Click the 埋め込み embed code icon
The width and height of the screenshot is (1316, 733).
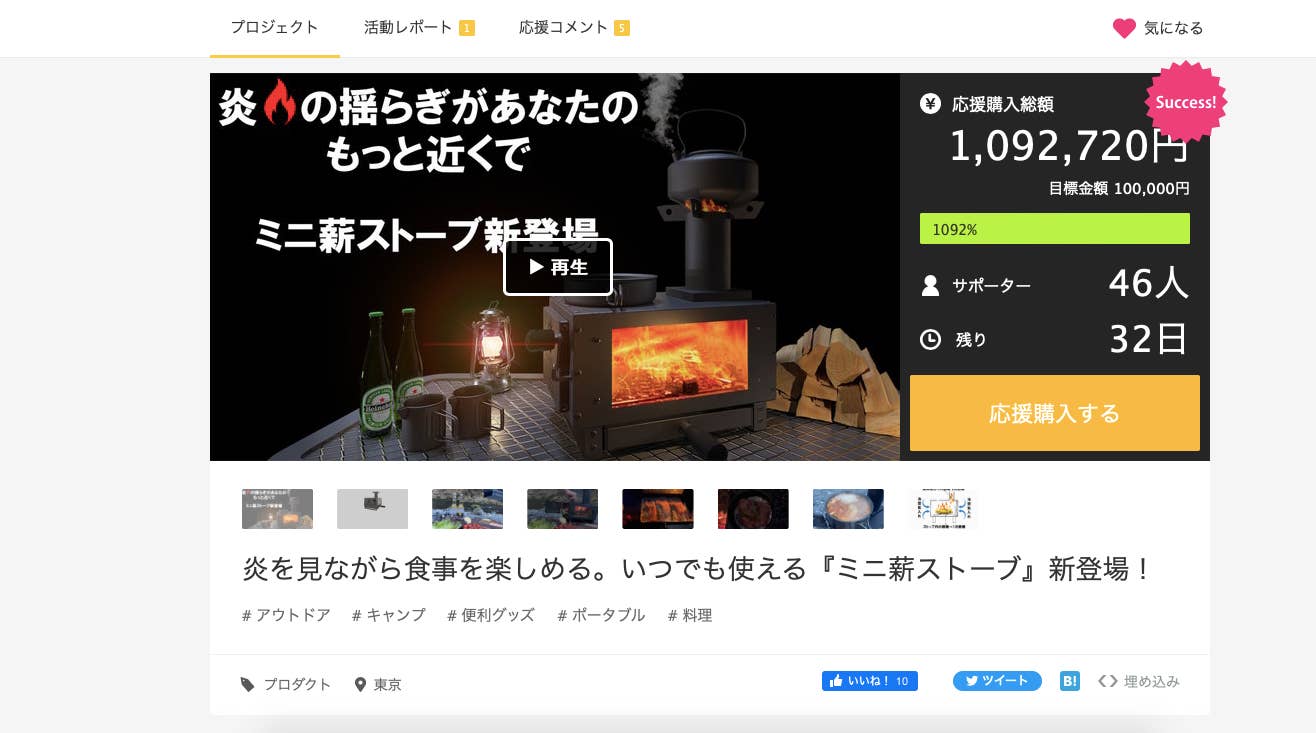pyautogui.click(x=1107, y=681)
